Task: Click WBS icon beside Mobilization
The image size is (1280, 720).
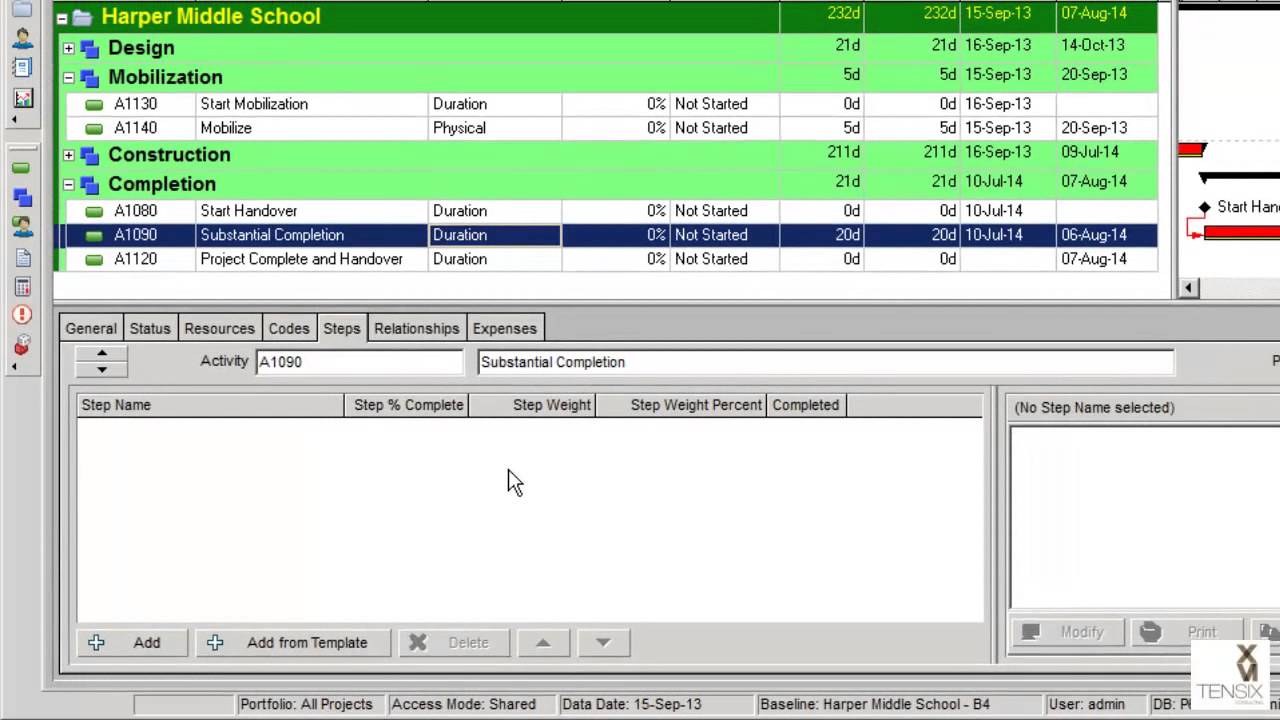Action: [x=89, y=78]
